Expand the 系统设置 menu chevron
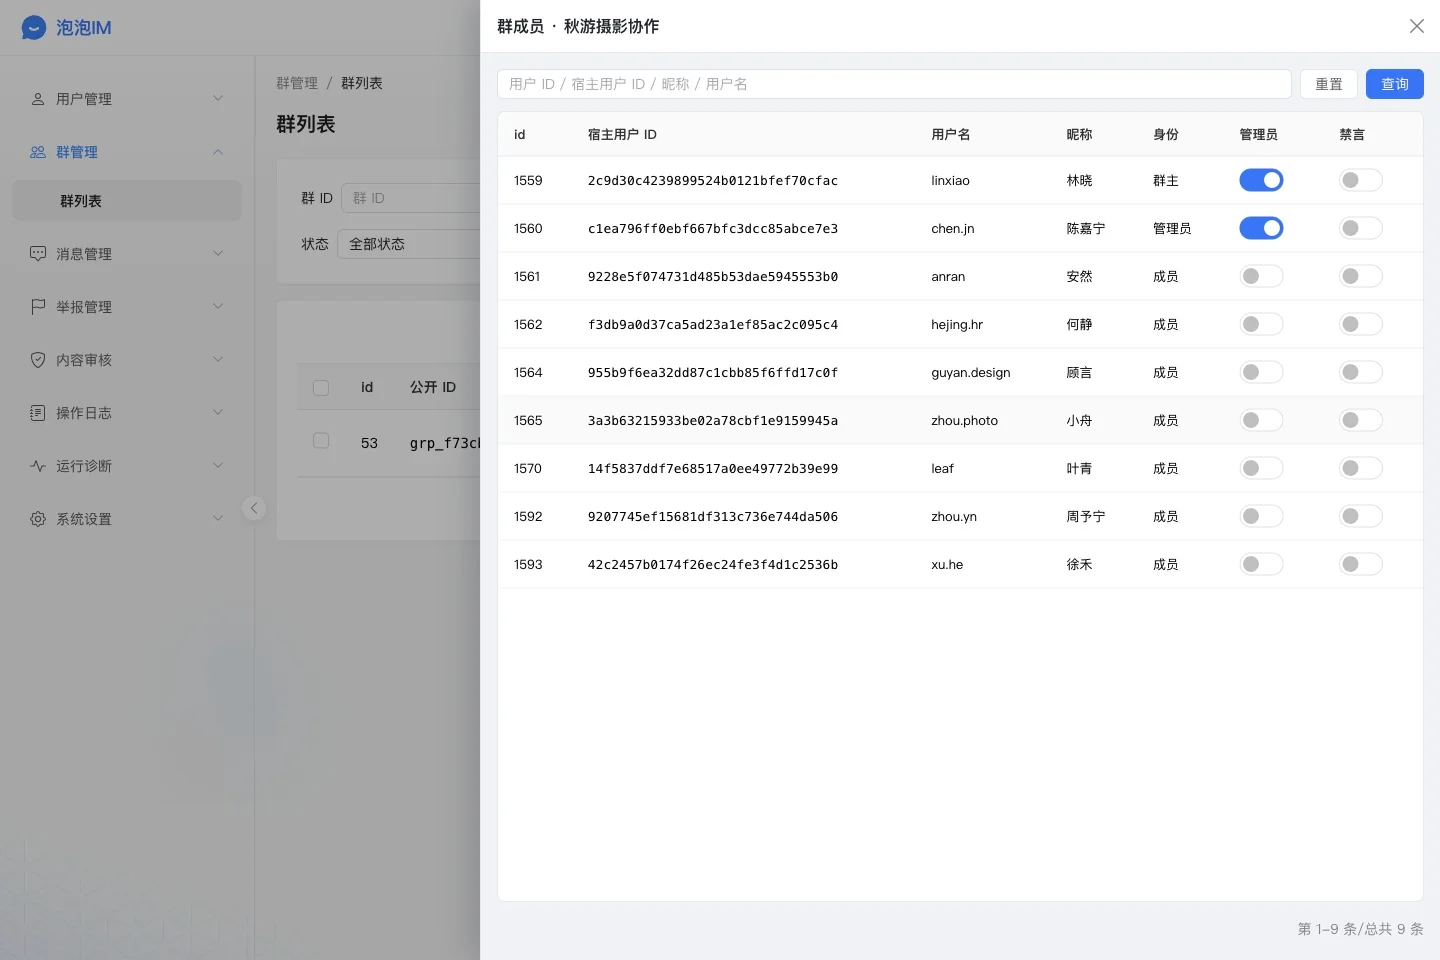Image resolution: width=1440 pixels, height=960 pixels. [x=218, y=519]
